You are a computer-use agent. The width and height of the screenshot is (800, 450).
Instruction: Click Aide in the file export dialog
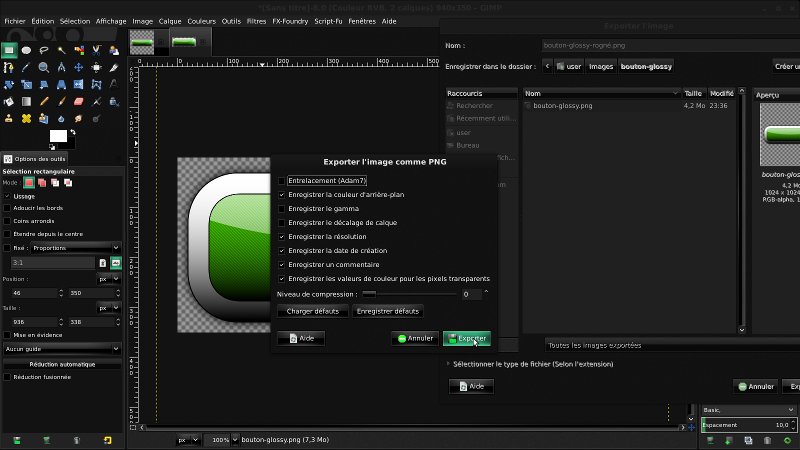tap(471, 386)
